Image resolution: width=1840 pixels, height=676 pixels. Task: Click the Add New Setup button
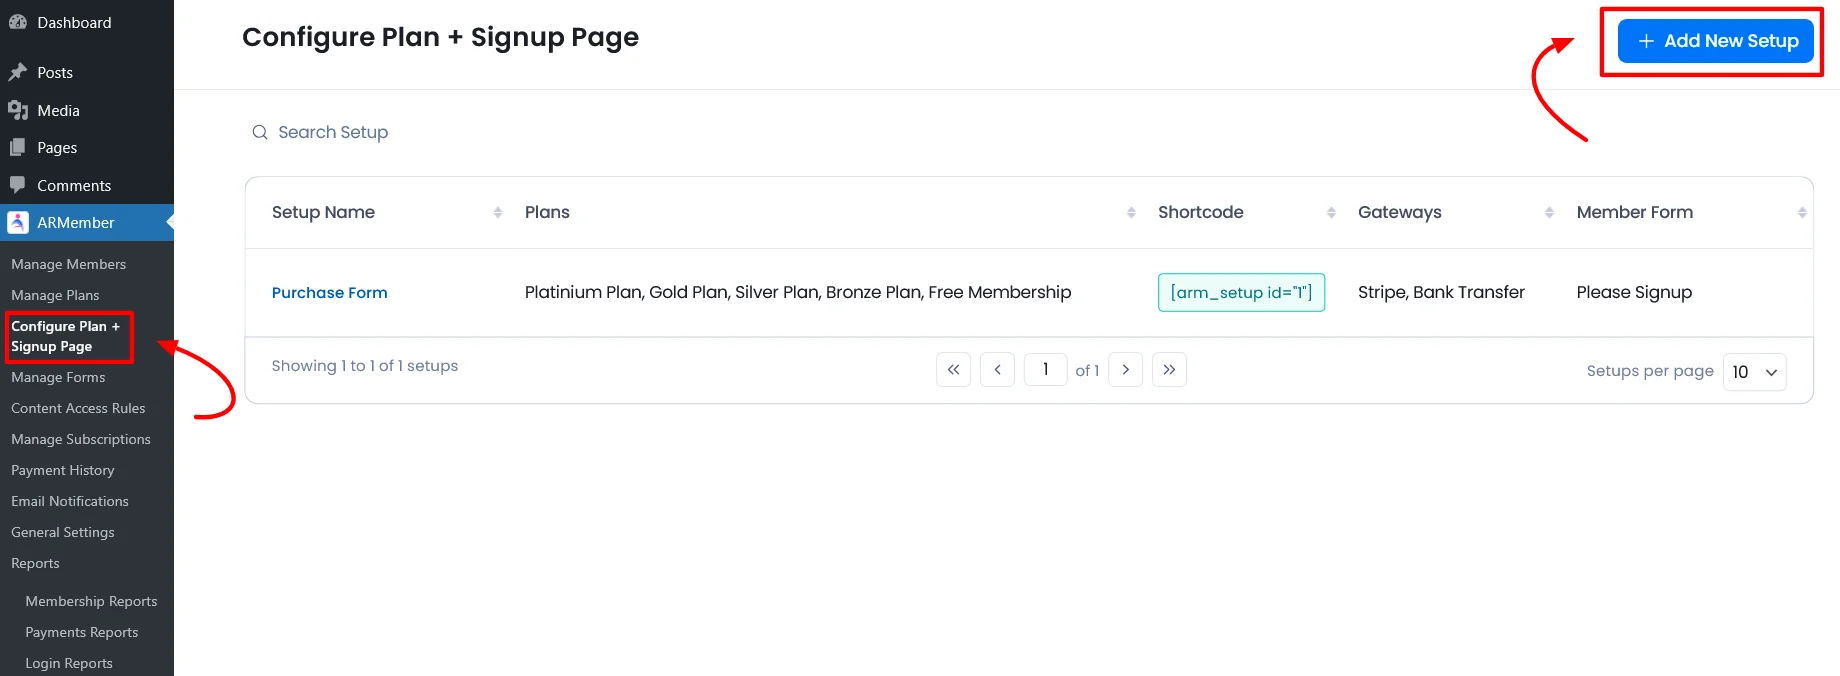coord(1716,41)
